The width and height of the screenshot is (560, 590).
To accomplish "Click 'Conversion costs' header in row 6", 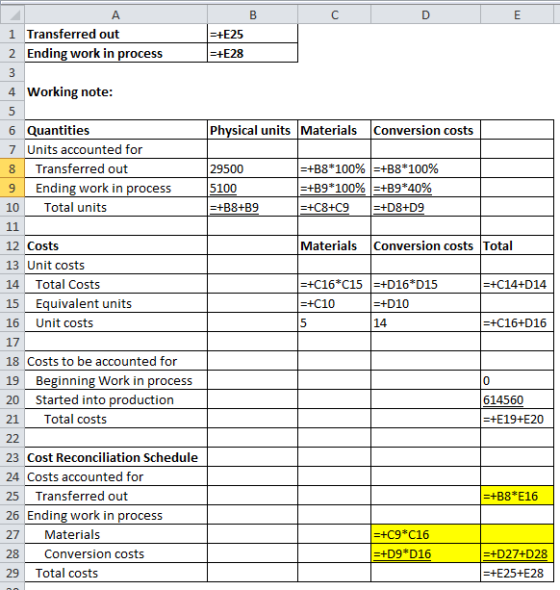I will pyautogui.click(x=425, y=130).
